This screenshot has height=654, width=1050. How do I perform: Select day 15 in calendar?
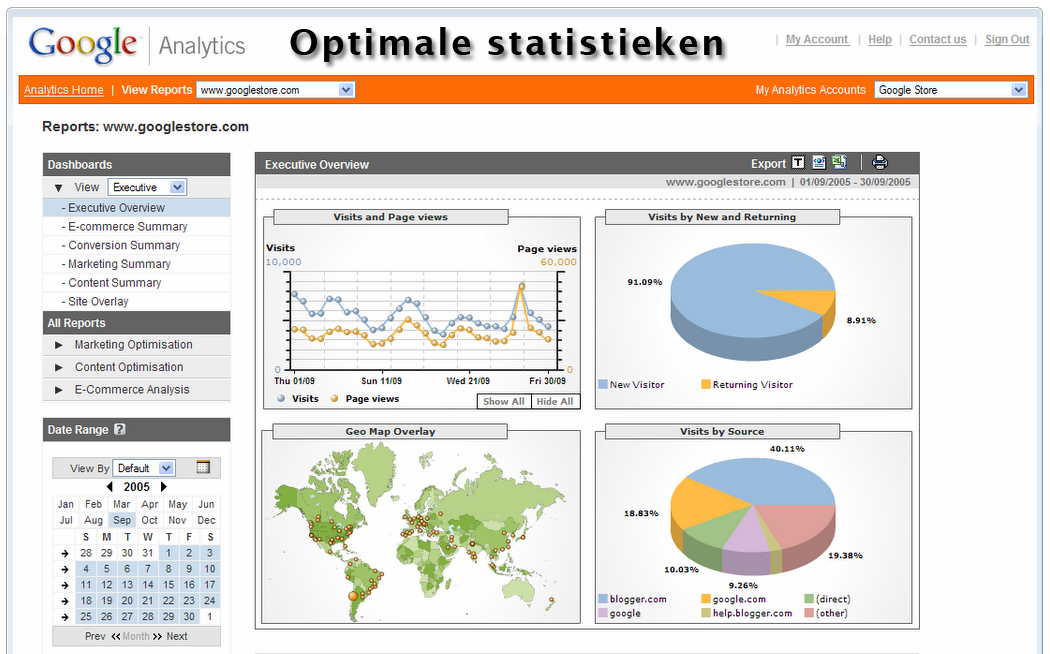coord(169,585)
